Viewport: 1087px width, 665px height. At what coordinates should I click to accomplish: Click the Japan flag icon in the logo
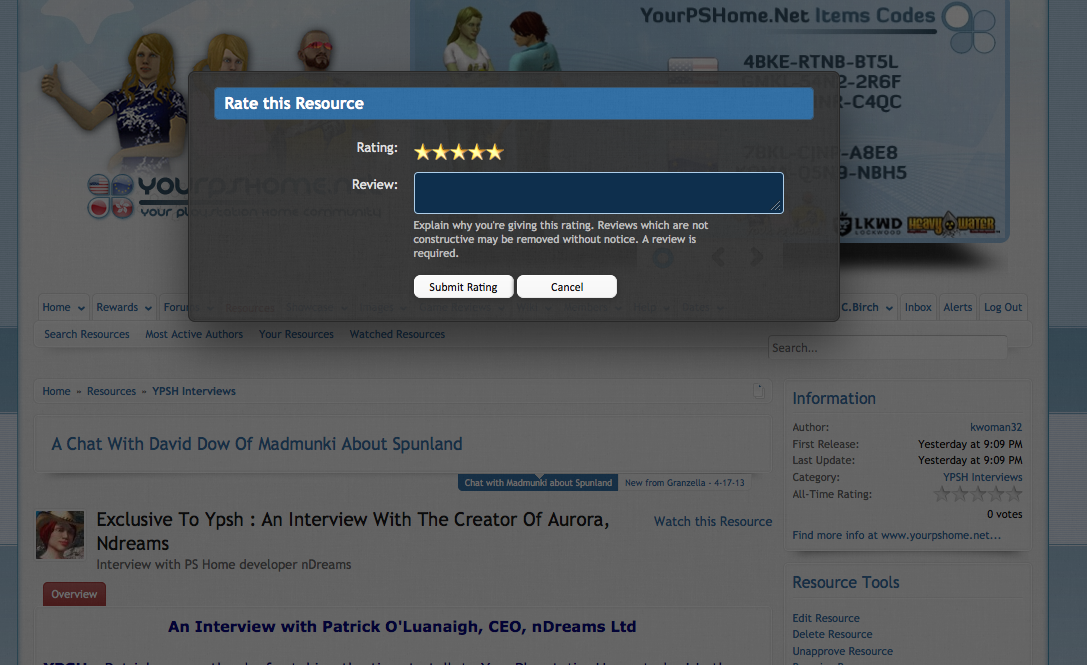(98, 208)
